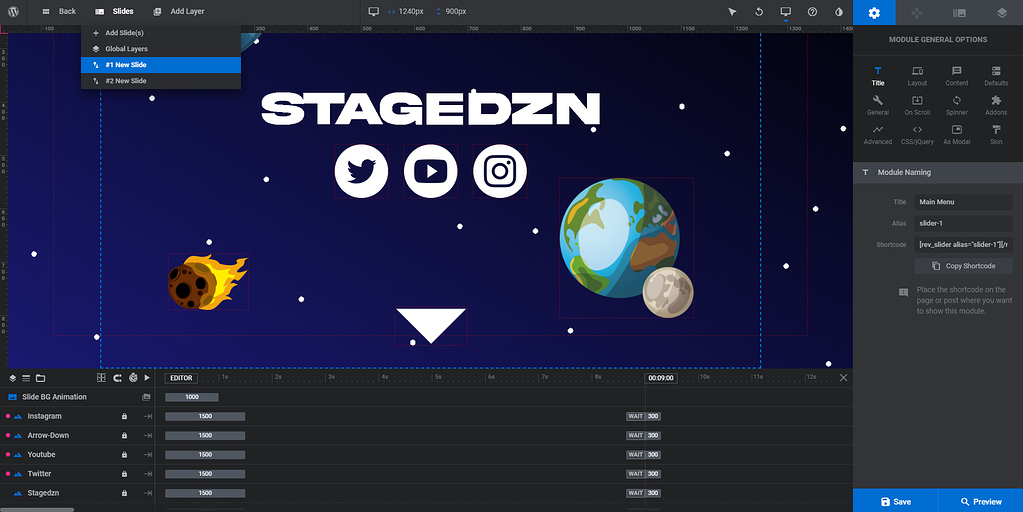Toggle the lock on Stagedzn layer
1023x512 pixels.
click(124, 493)
